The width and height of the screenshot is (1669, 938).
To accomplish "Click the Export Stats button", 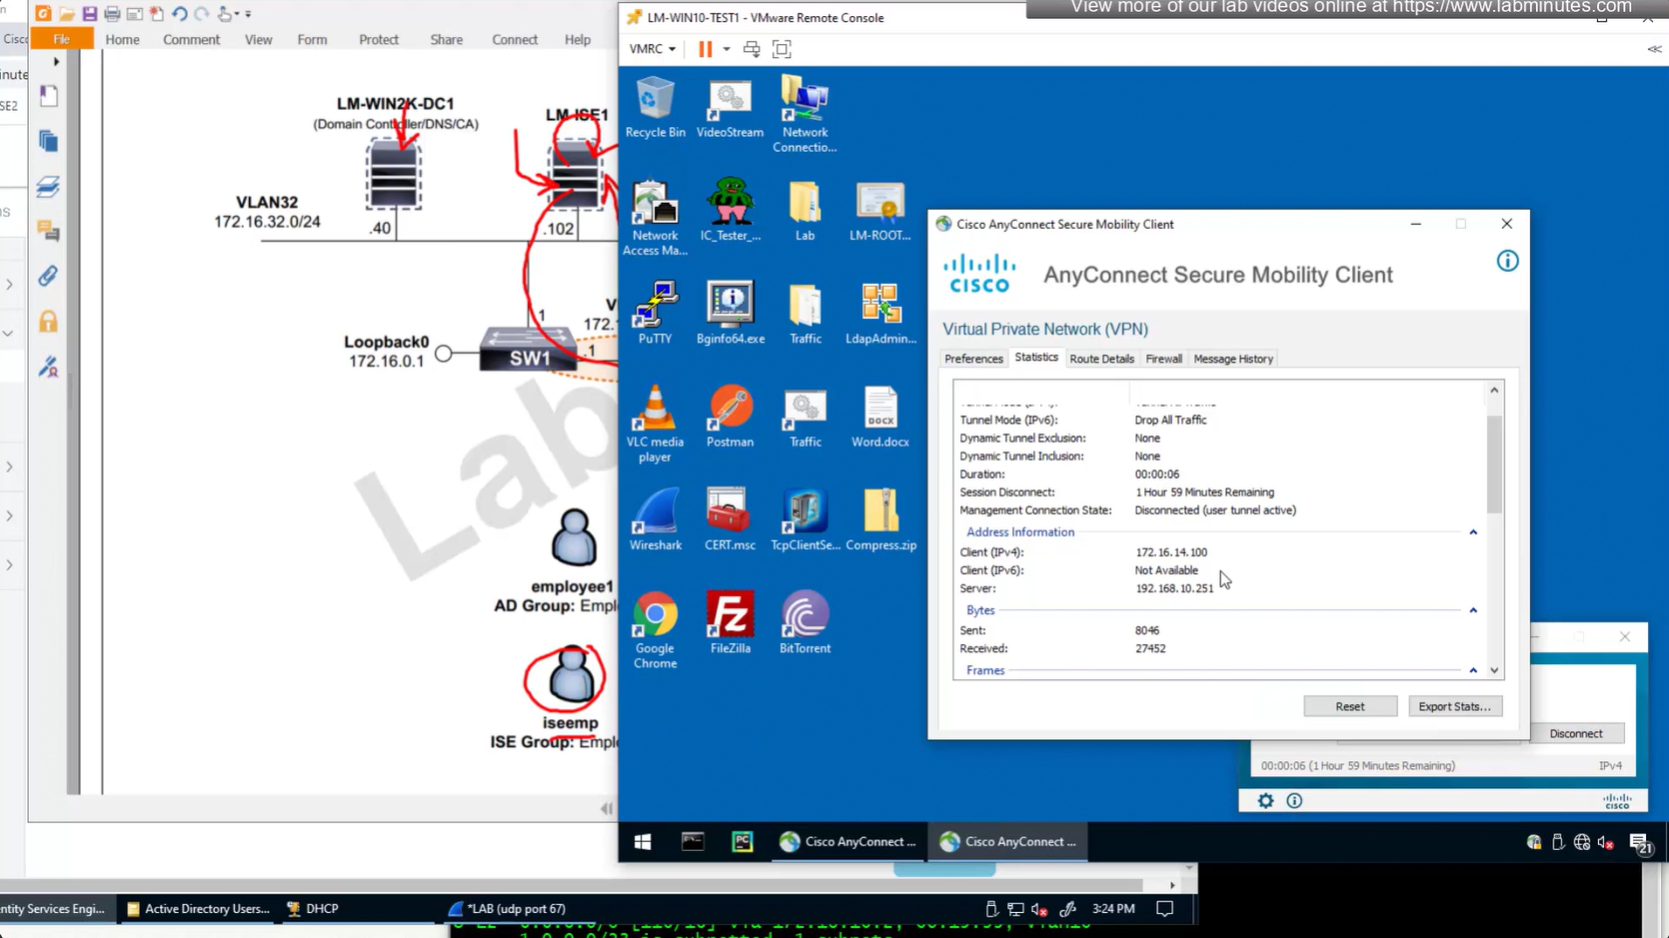I will point(1454,707).
